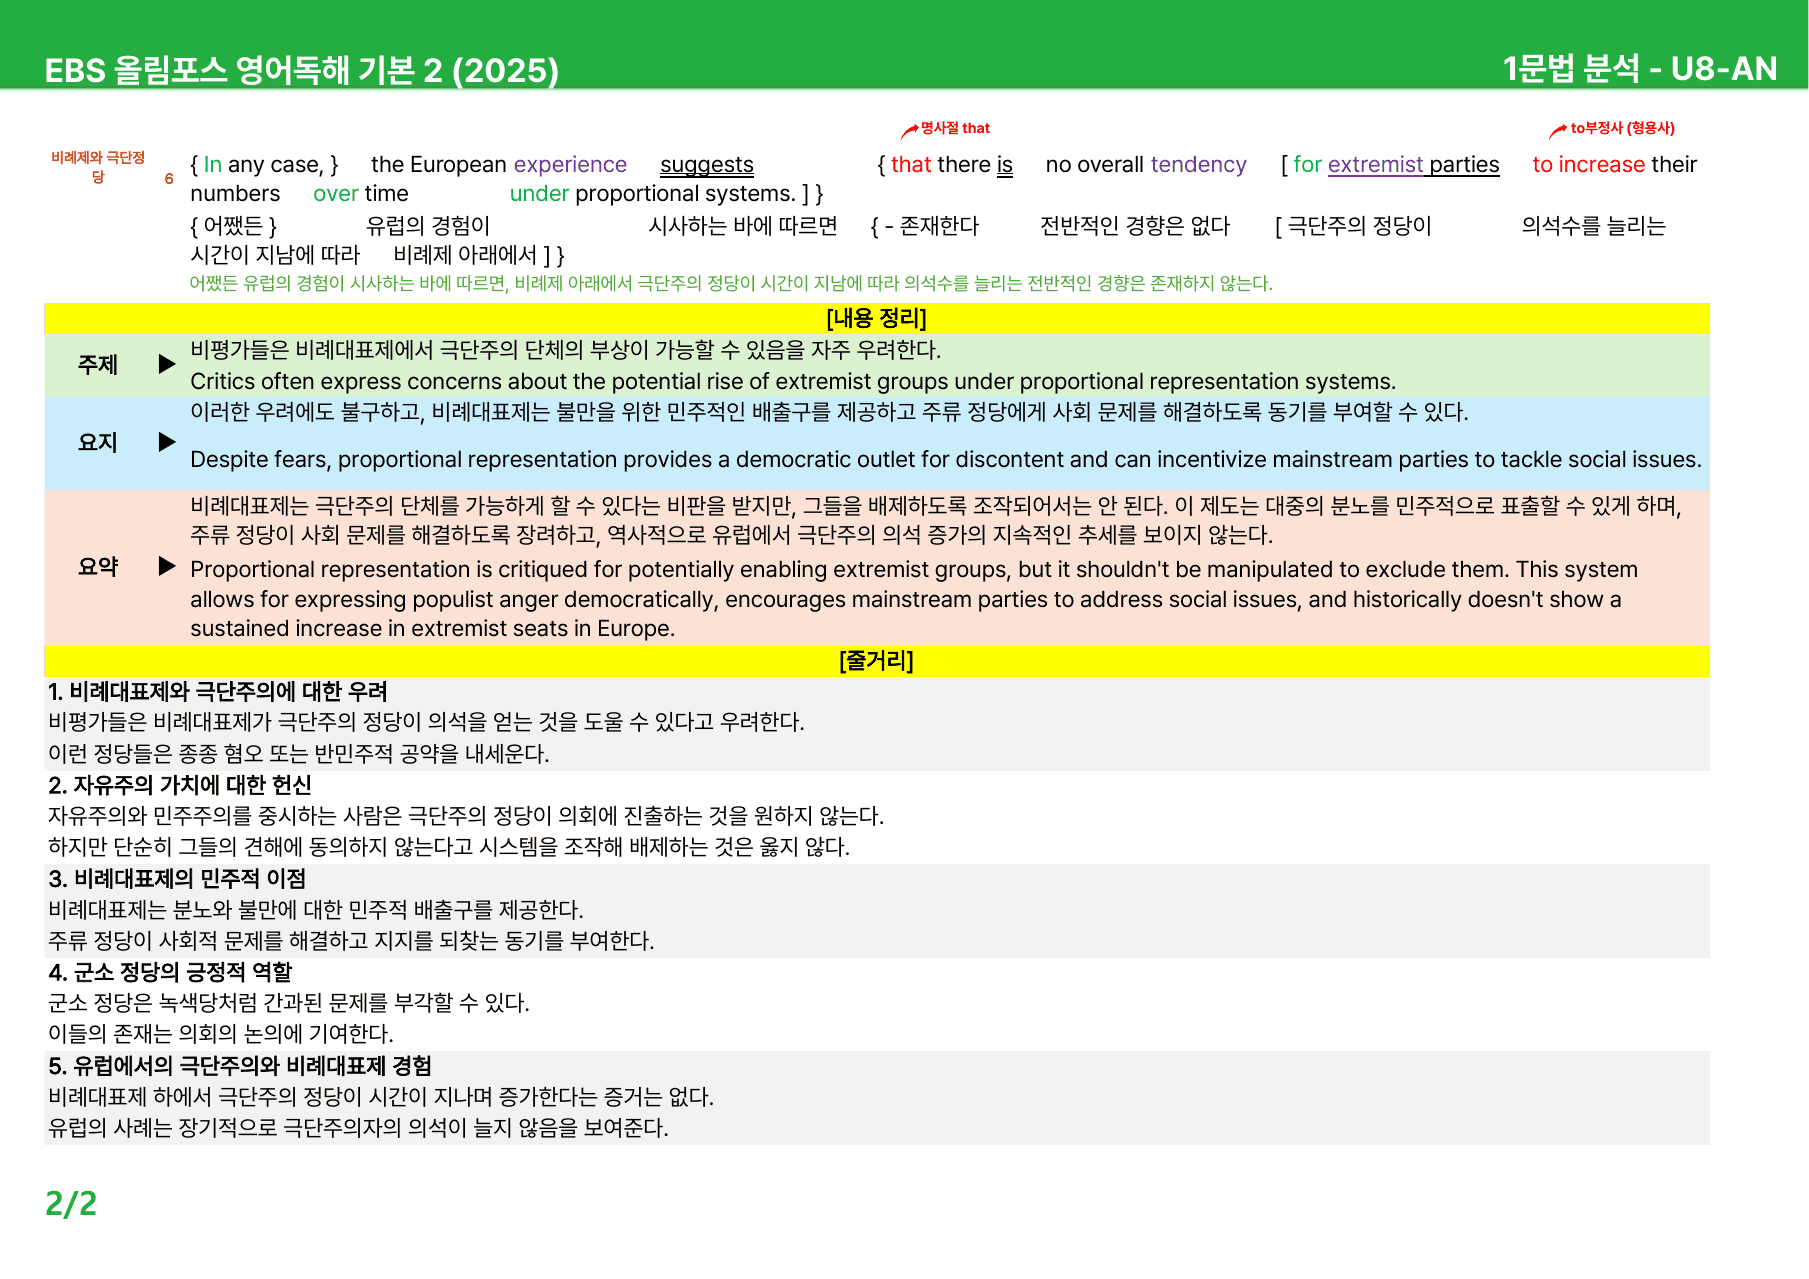The width and height of the screenshot is (1809, 1279).
Task: Click the triangle arrow beside '주제'
Action: [x=167, y=364]
